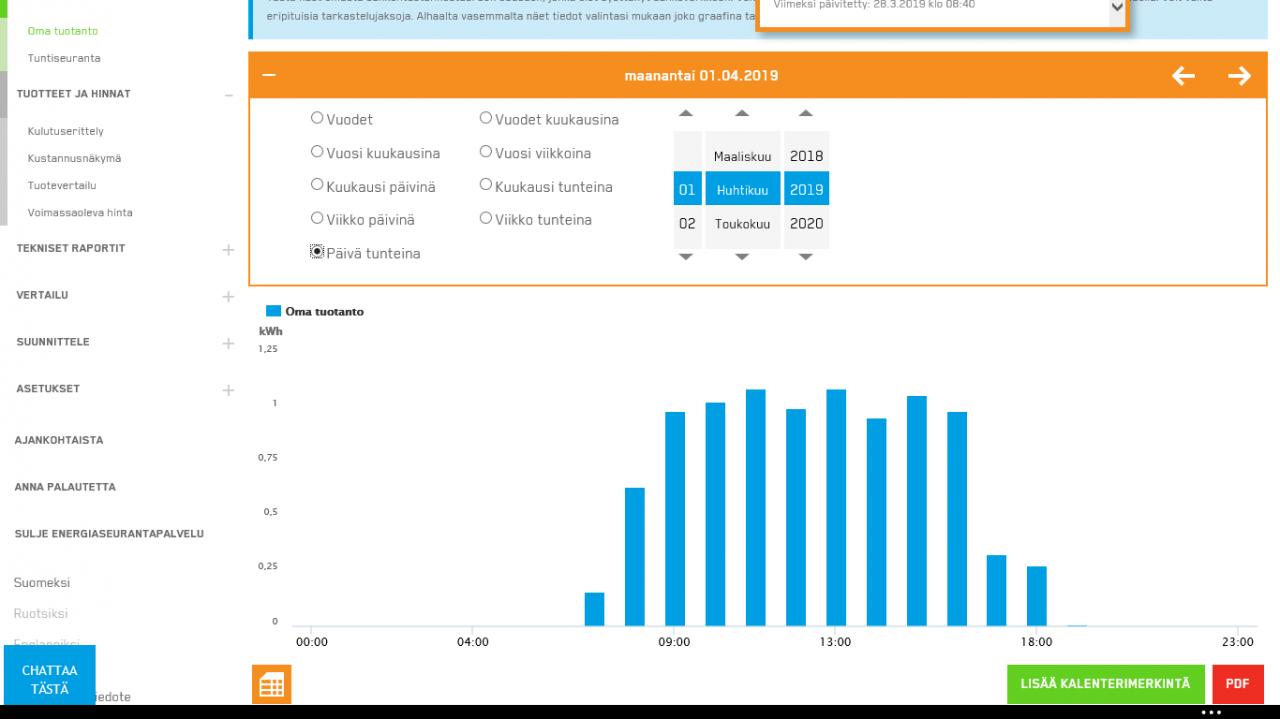Select Viikko päivinä radio option
Screen dimensions: 1280x719
point(317,218)
